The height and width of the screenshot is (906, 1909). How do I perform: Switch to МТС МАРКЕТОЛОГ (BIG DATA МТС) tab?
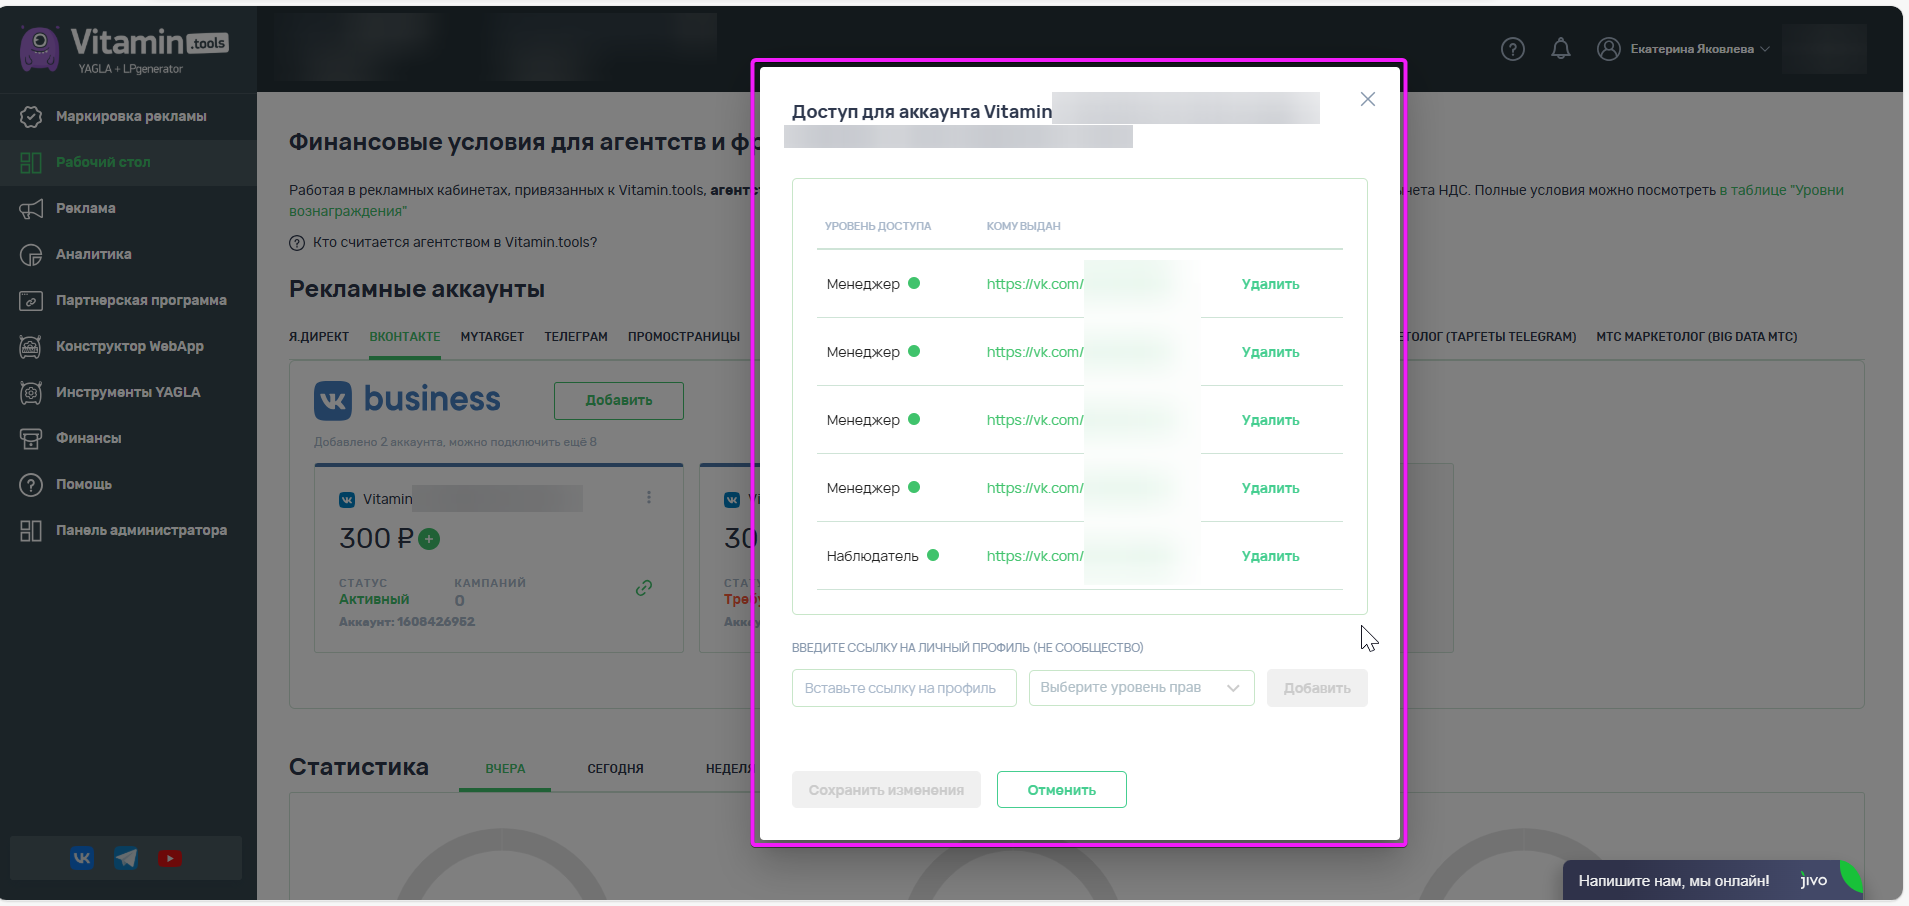tap(1697, 337)
